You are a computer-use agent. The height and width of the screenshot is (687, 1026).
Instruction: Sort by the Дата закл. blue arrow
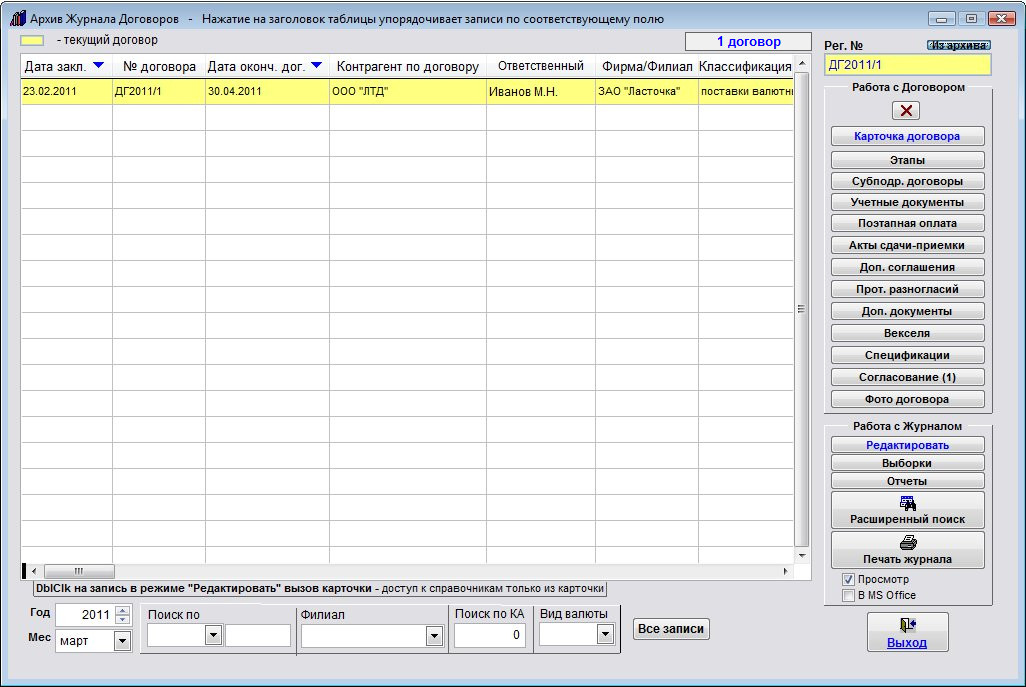click(x=99, y=65)
